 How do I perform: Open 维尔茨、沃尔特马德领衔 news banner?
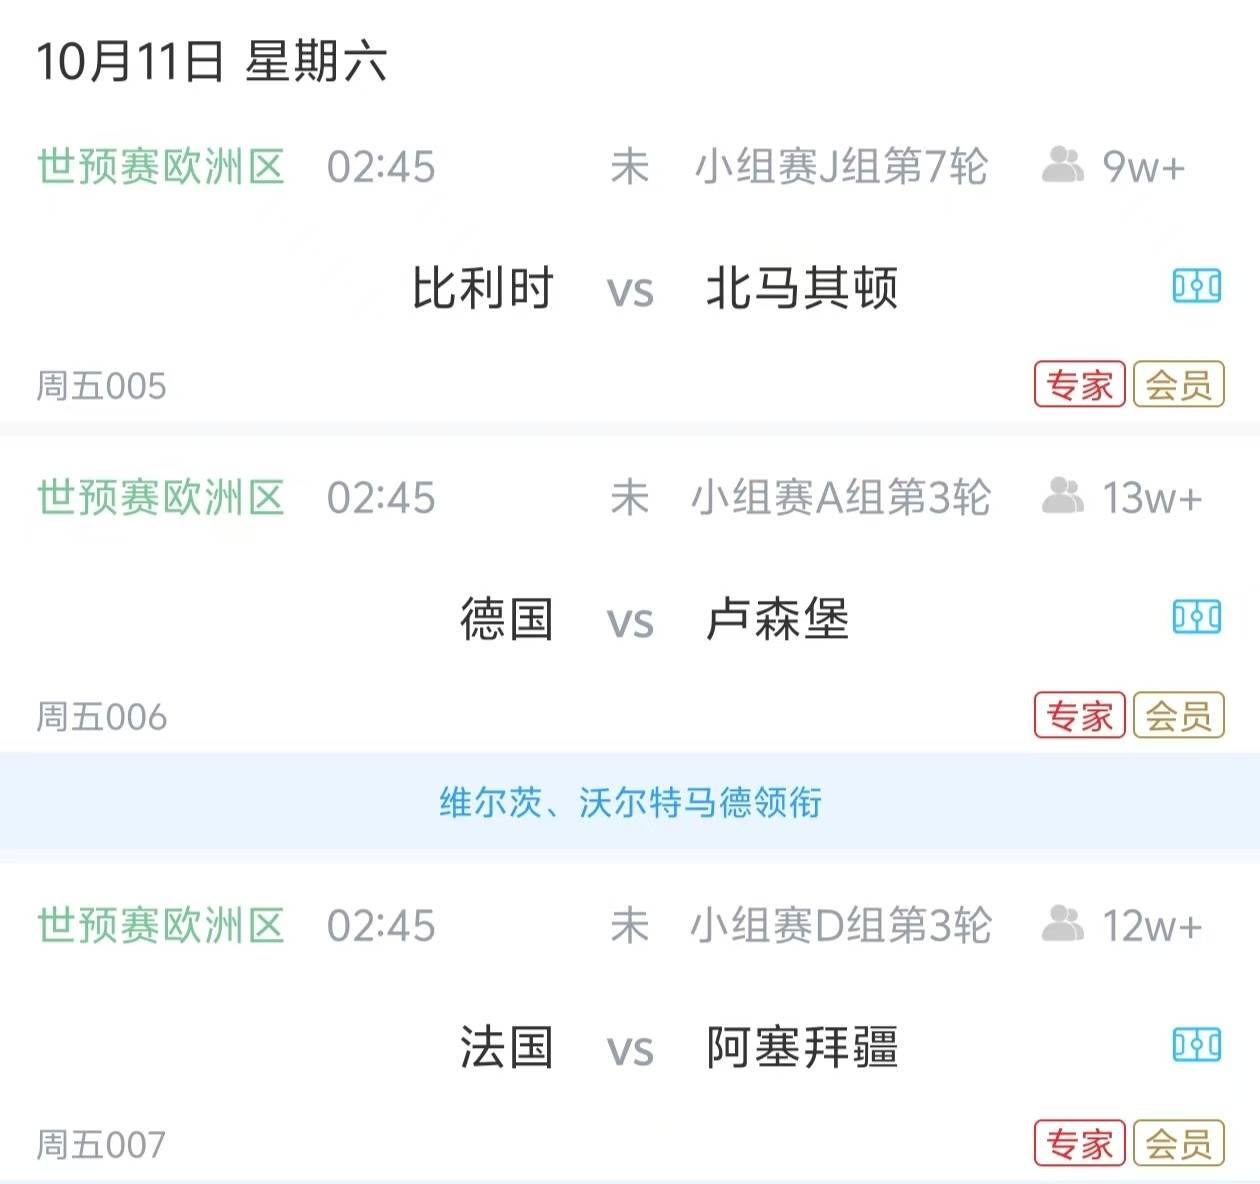(630, 802)
